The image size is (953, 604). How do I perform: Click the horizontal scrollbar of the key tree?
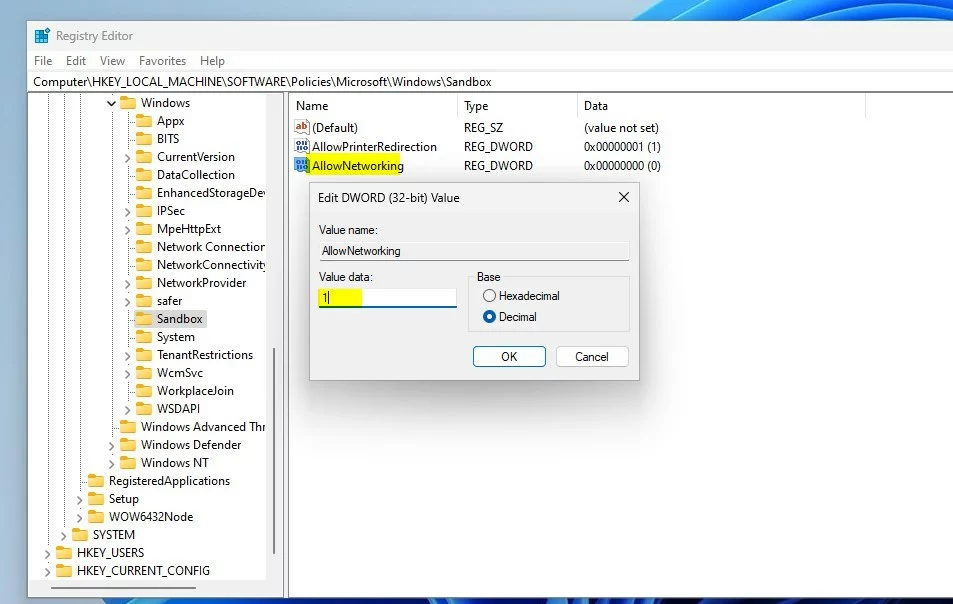pos(123,588)
